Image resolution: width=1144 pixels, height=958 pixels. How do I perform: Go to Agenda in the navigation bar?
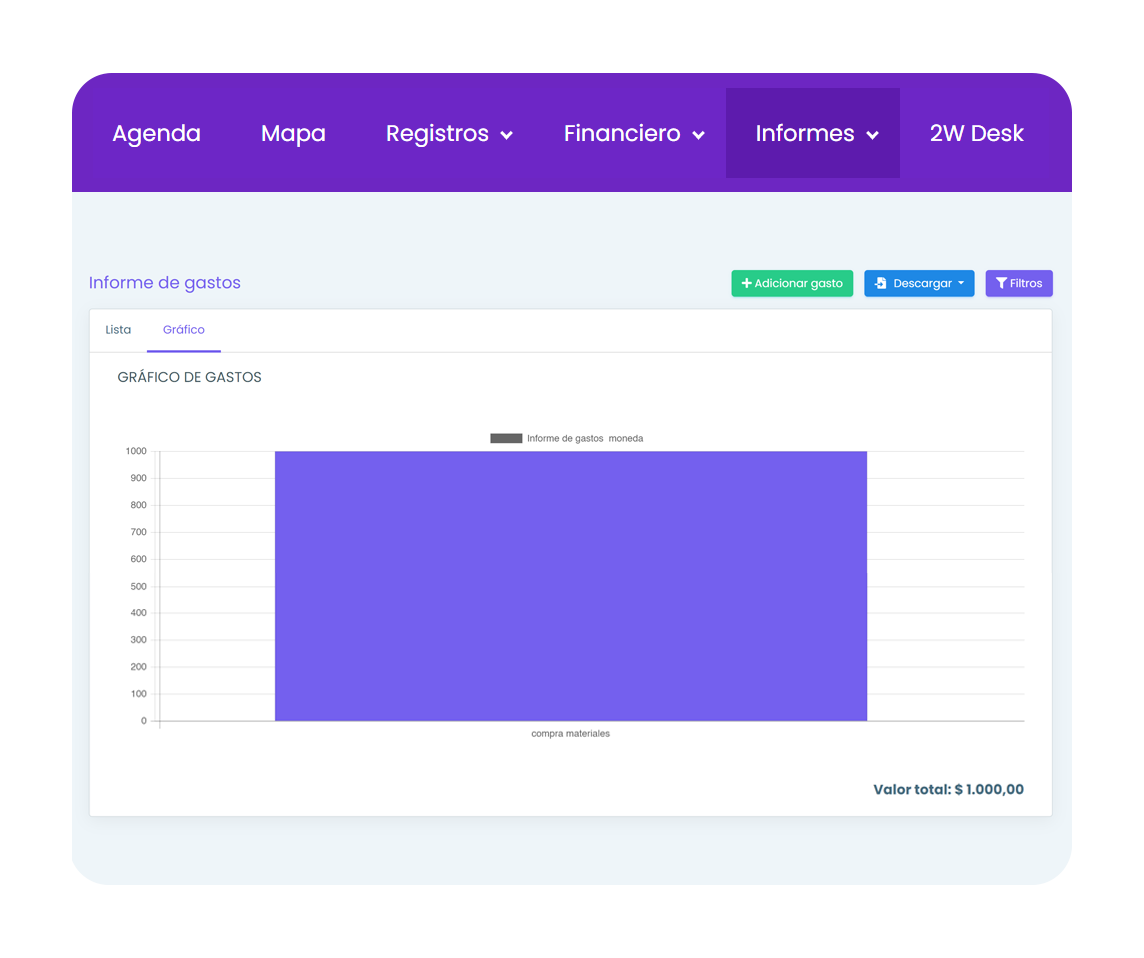coord(156,134)
